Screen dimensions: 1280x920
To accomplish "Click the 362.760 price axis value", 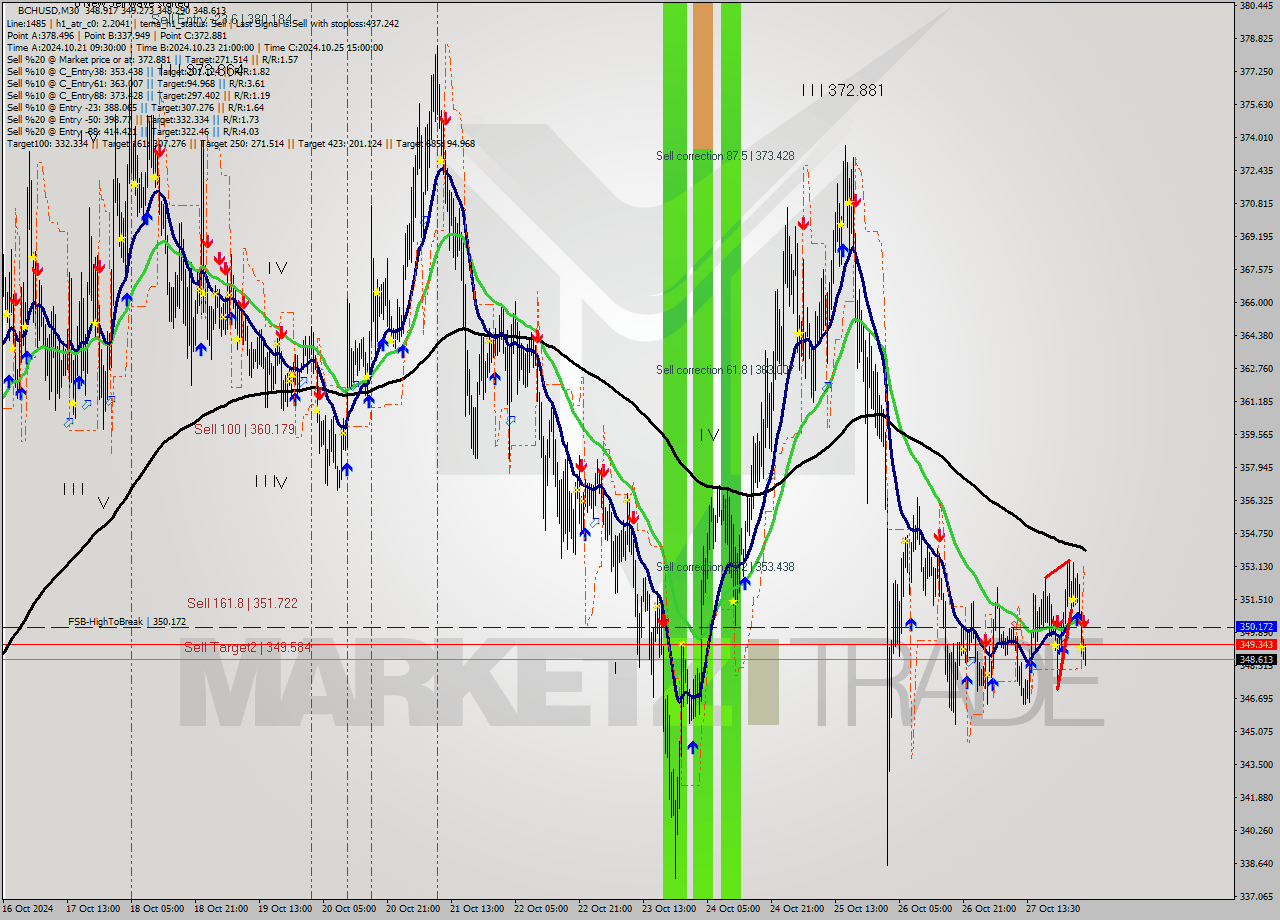I will pos(1256,368).
